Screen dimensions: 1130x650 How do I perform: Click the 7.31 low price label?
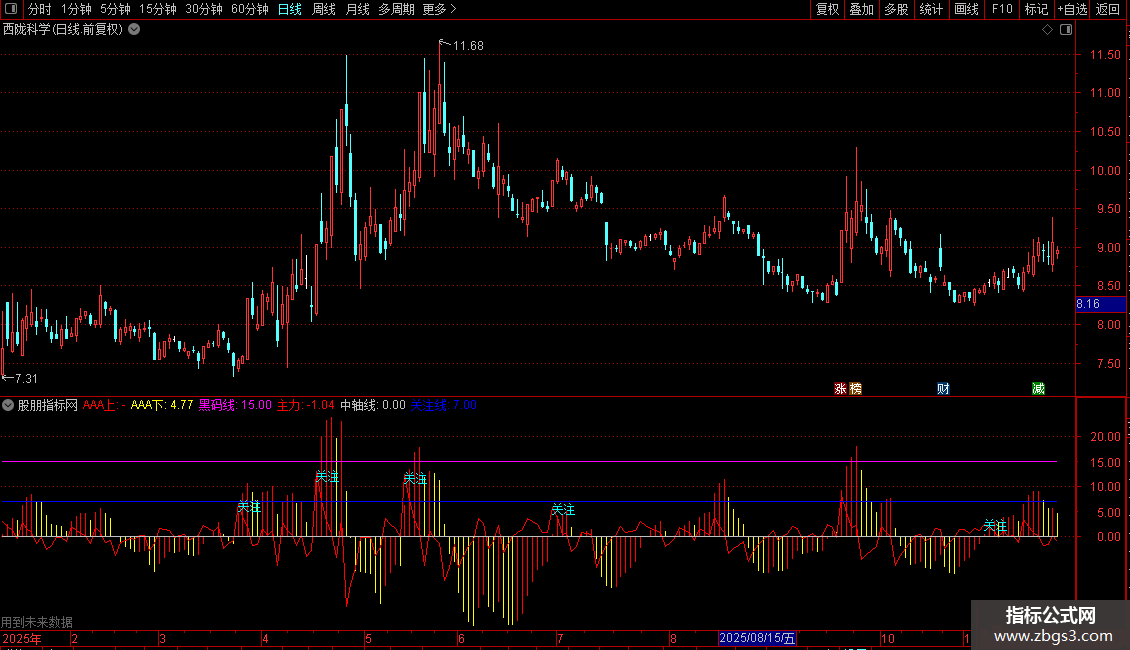pos(26,378)
